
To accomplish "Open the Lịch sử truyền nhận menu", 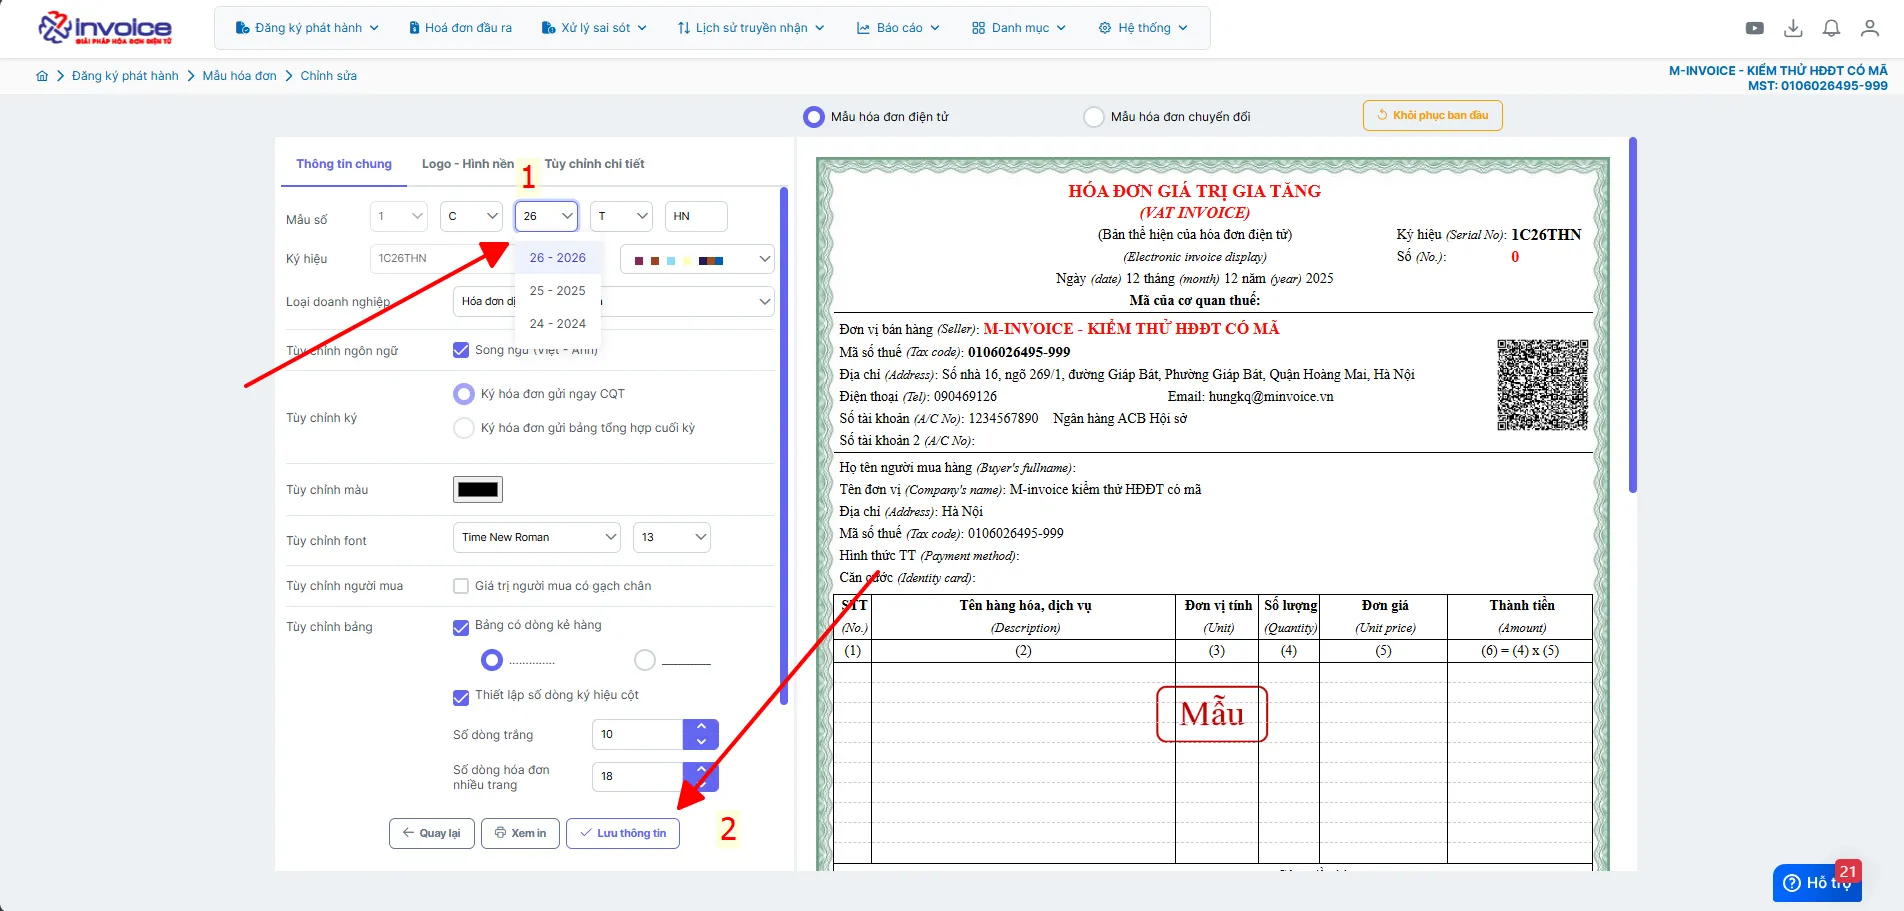I will 750,28.
